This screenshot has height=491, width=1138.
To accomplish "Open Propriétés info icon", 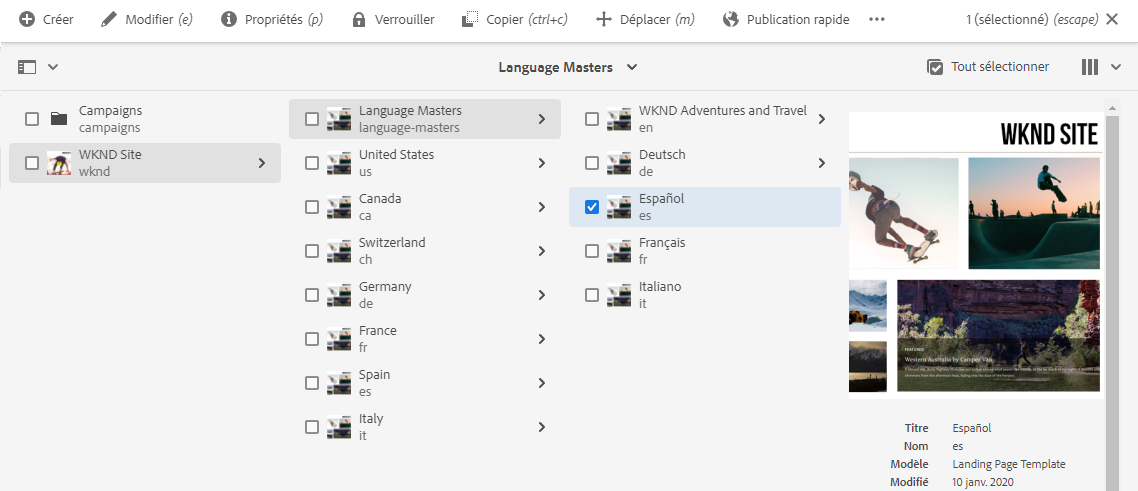I will pyautogui.click(x=229, y=20).
